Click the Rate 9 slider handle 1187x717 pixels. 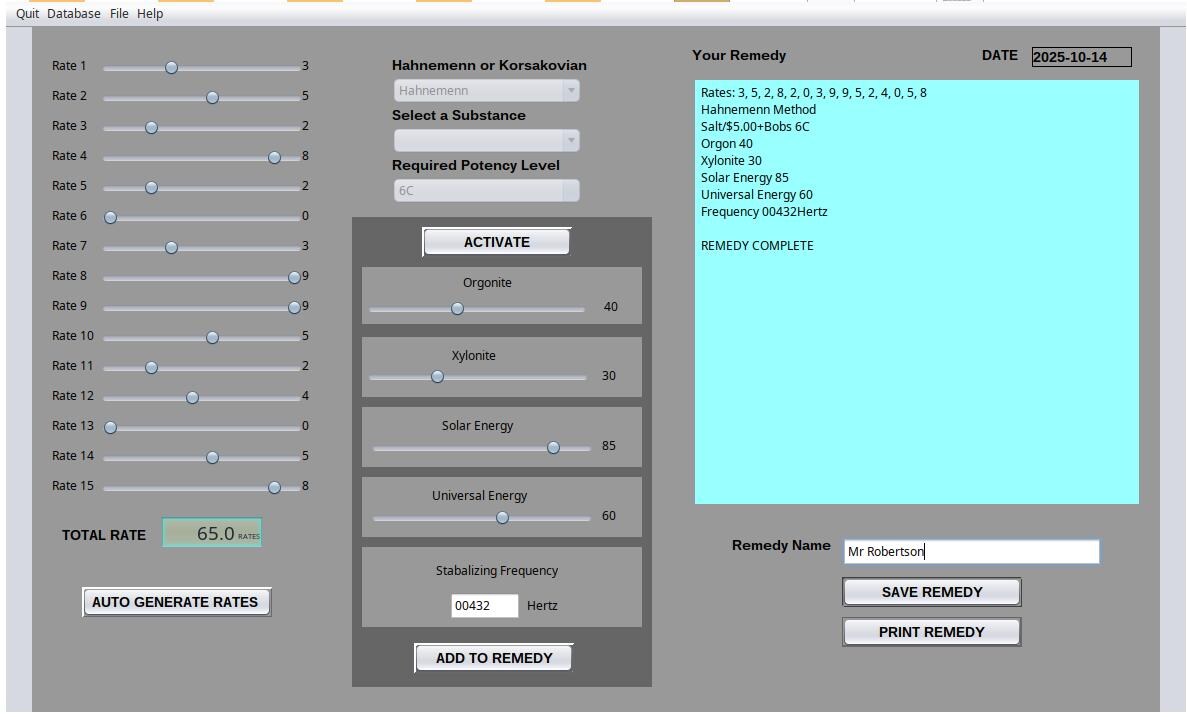(x=294, y=308)
